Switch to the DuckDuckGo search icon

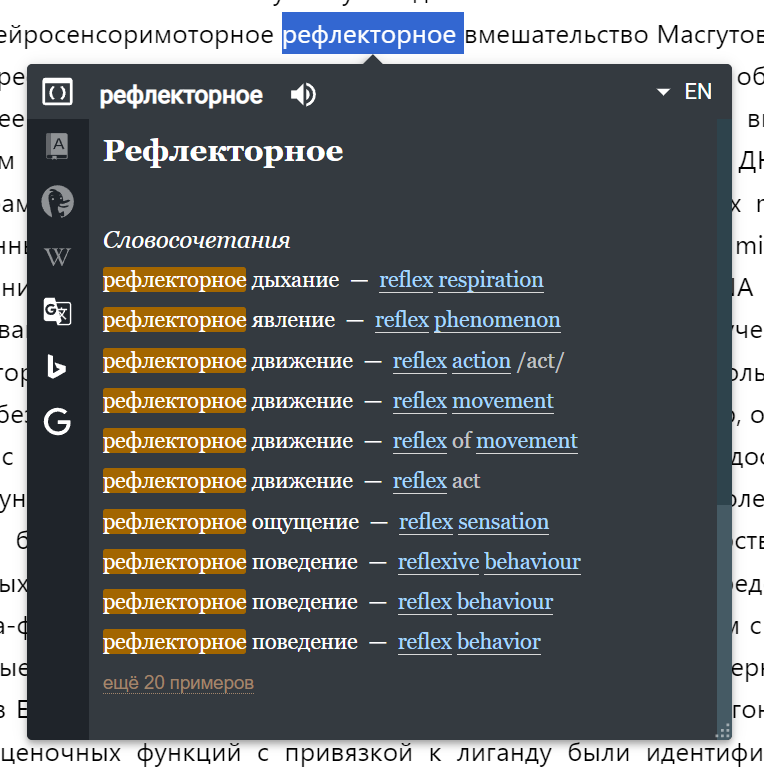coord(57,202)
